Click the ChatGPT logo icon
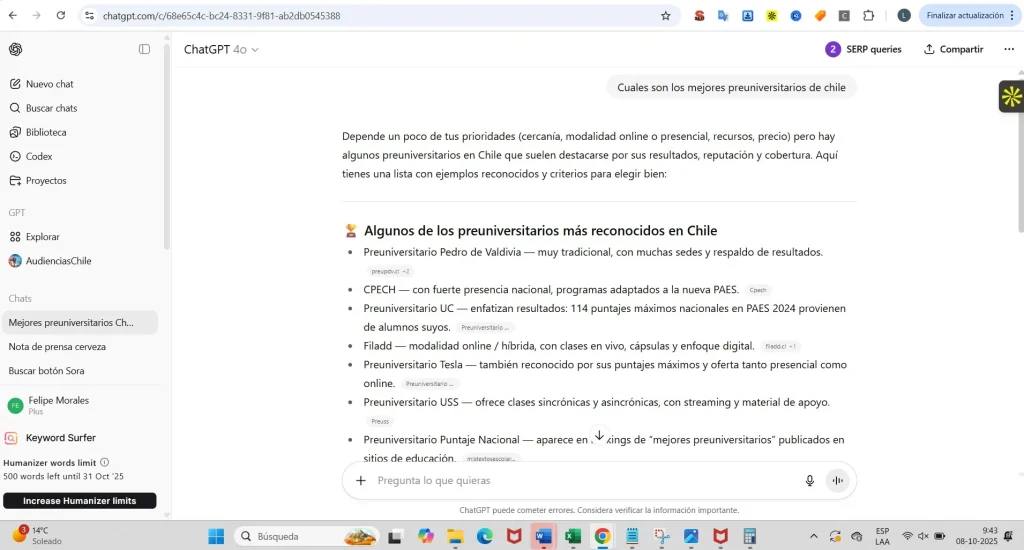This screenshot has height=550, width=1024. pos(16,49)
